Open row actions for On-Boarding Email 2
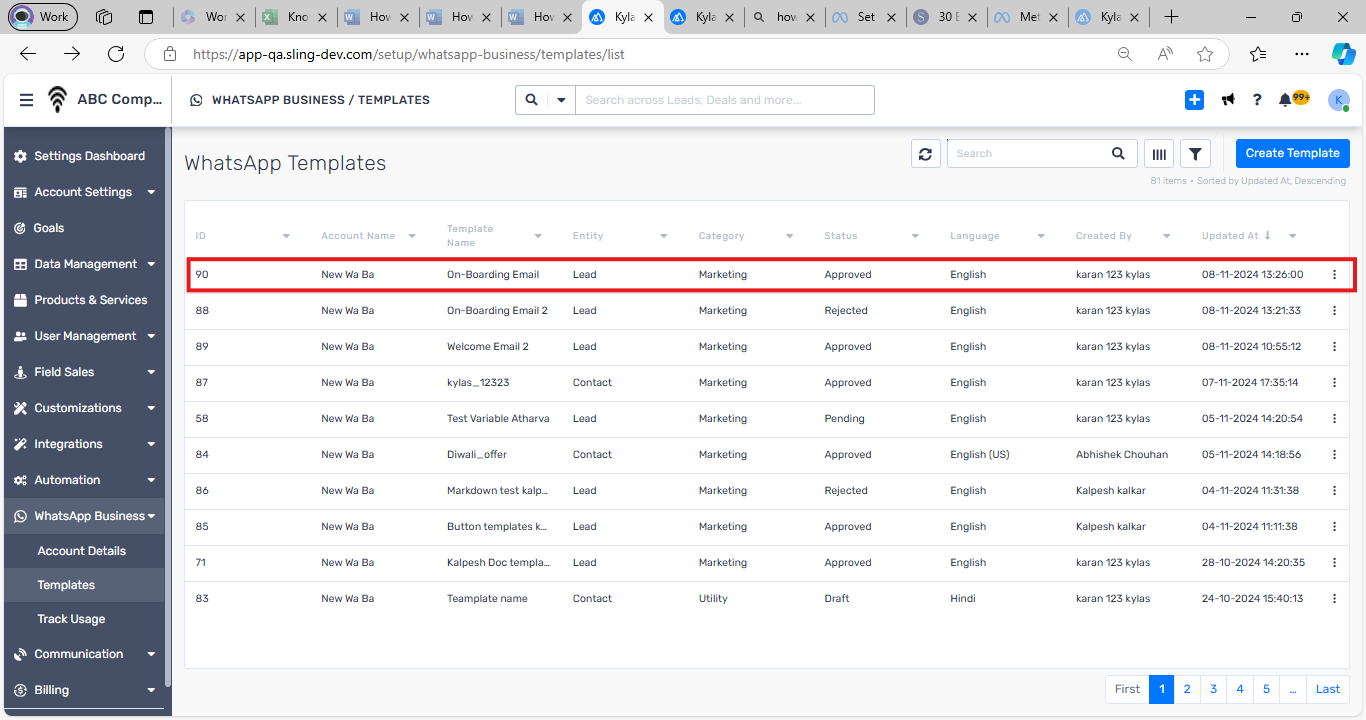Screen dimensions: 1366x720 (1334, 310)
